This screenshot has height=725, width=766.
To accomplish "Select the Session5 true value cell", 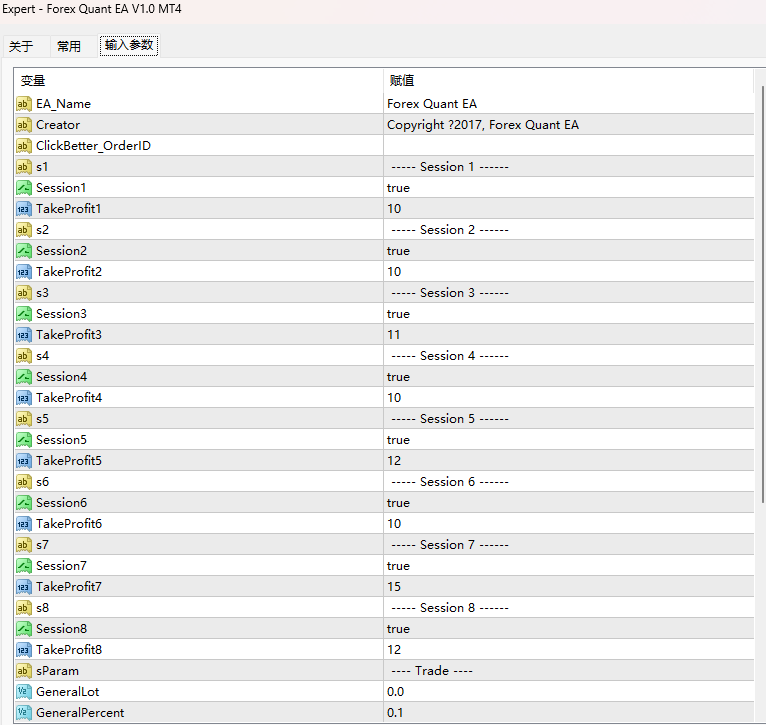I will pyautogui.click(x=569, y=440).
